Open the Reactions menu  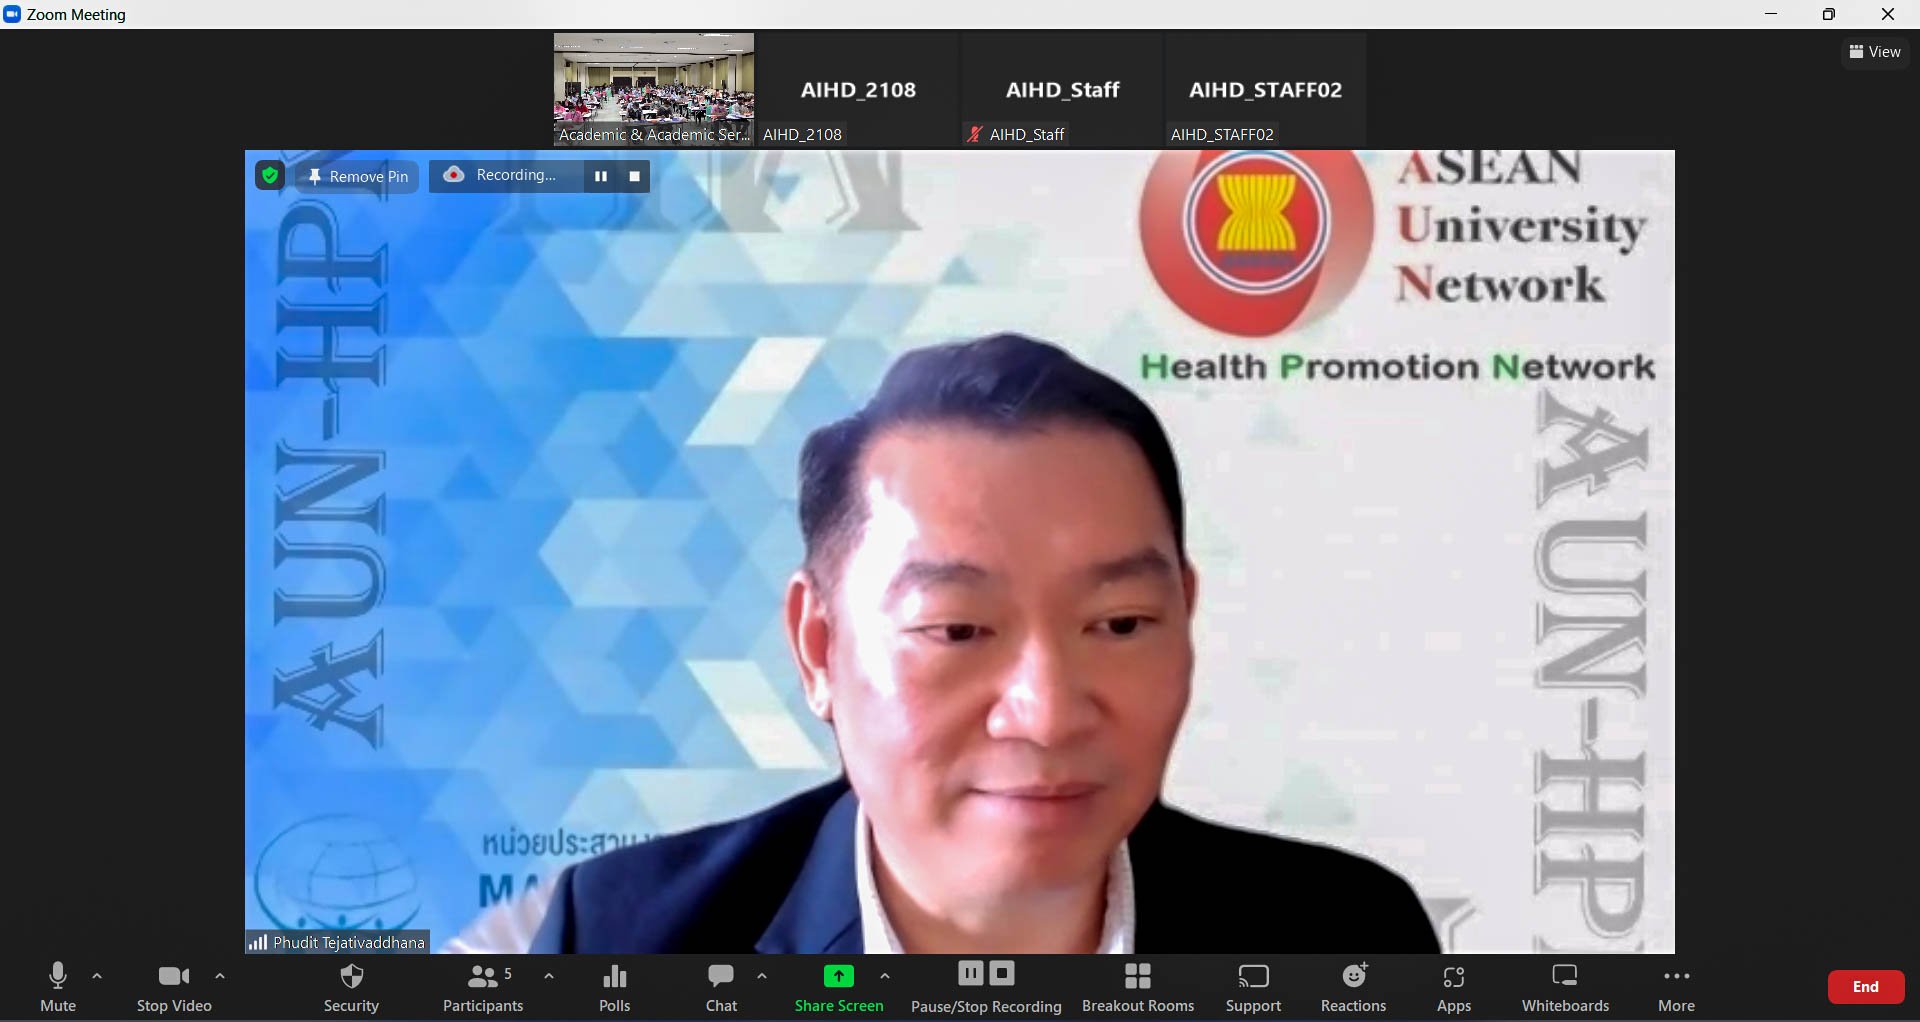coord(1353,987)
